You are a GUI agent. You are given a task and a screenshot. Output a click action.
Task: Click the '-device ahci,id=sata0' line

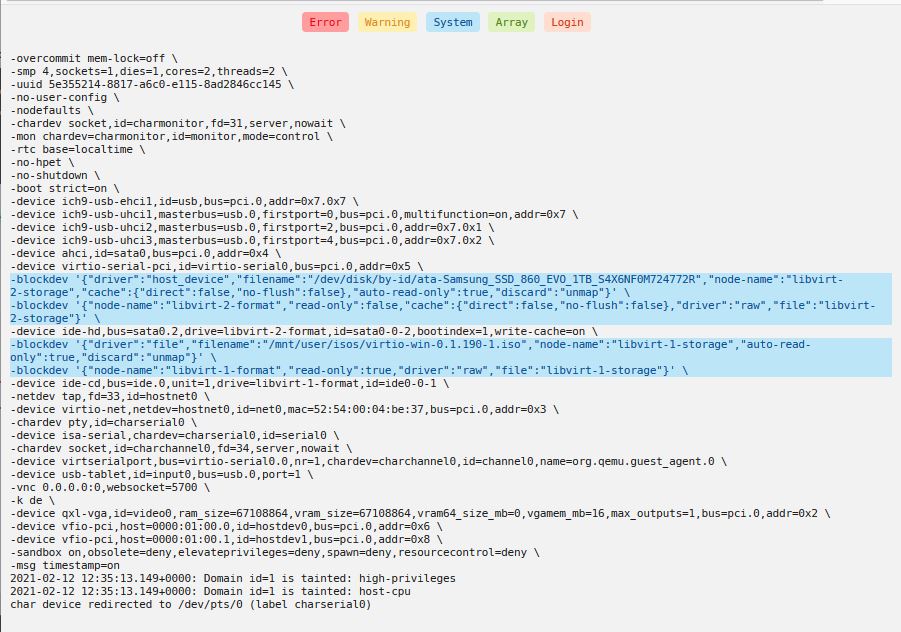(146, 253)
